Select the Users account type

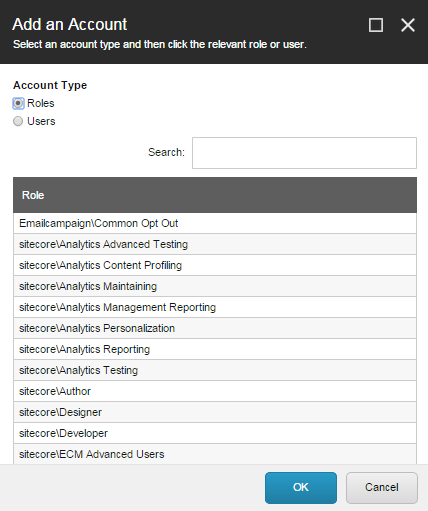point(18,121)
